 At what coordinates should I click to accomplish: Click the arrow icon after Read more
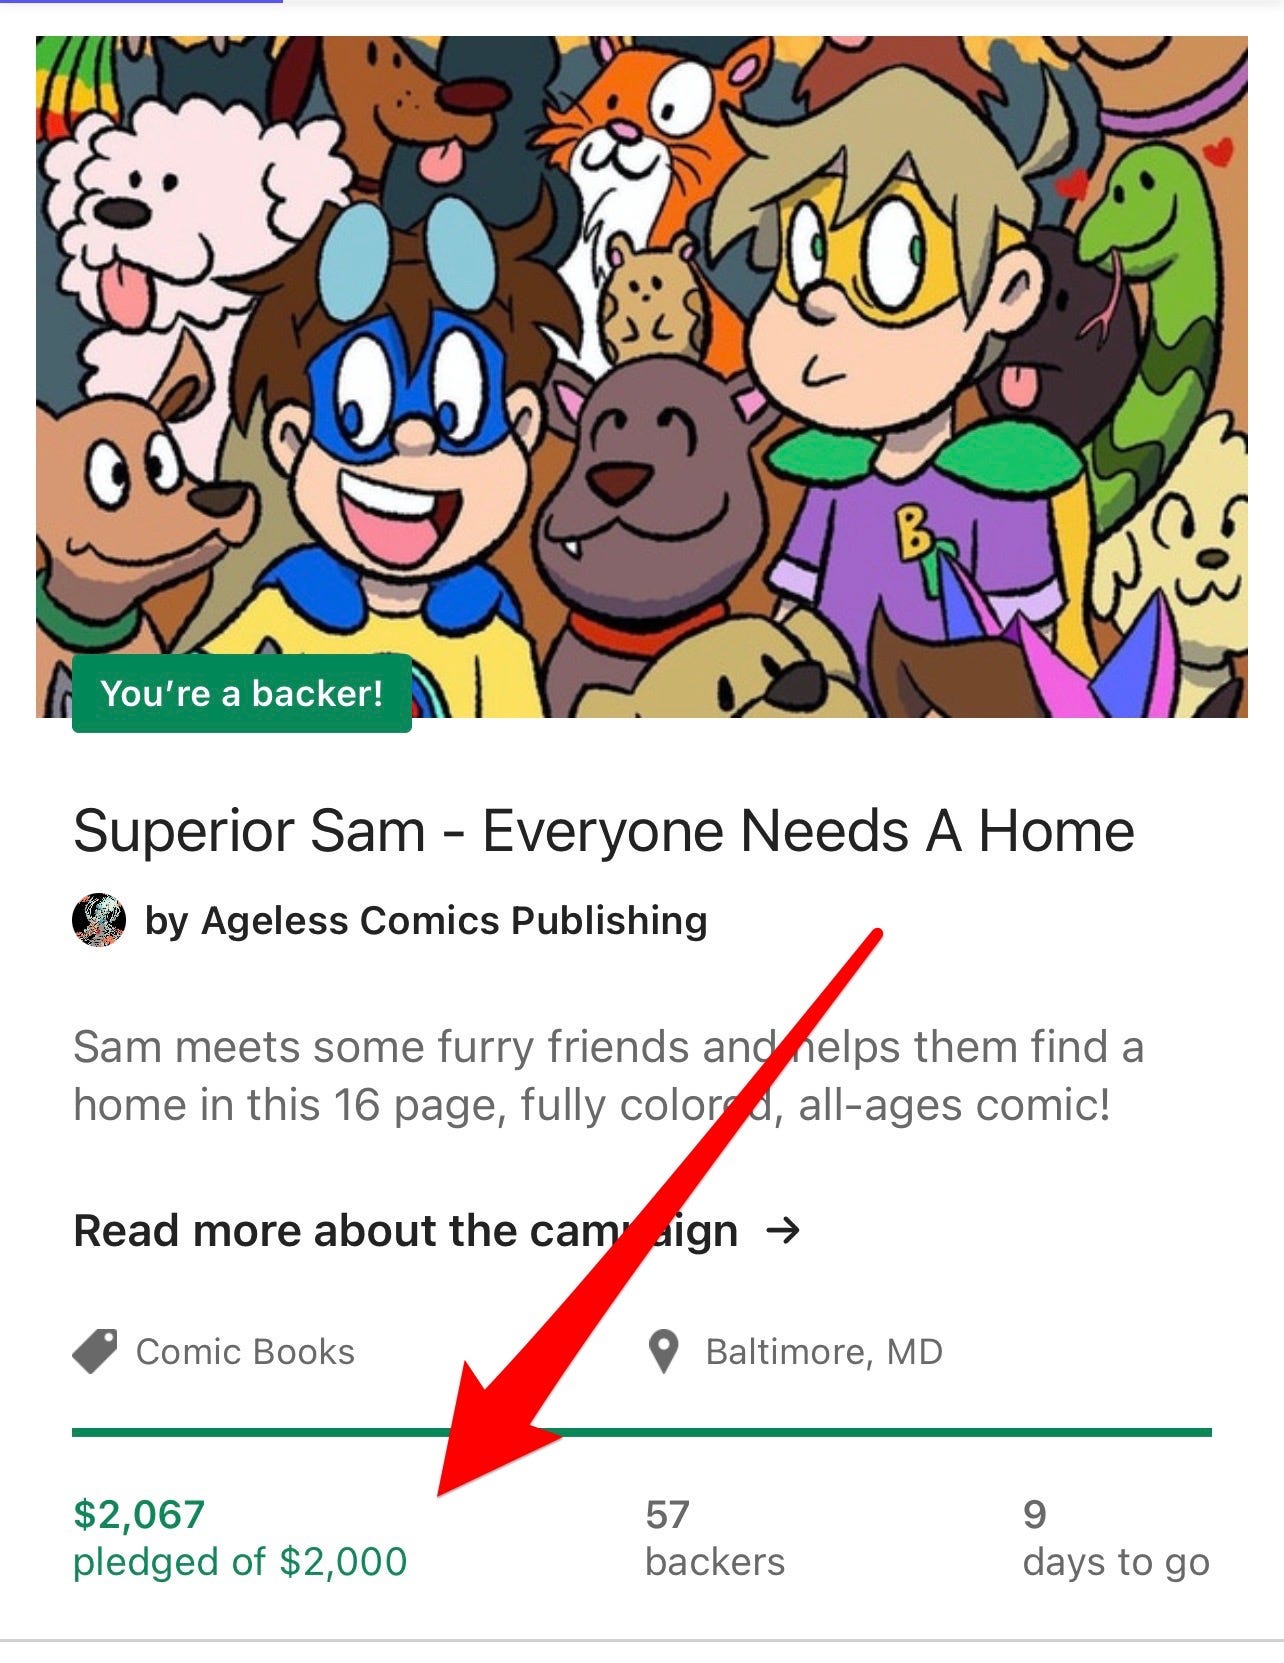point(783,1230)
